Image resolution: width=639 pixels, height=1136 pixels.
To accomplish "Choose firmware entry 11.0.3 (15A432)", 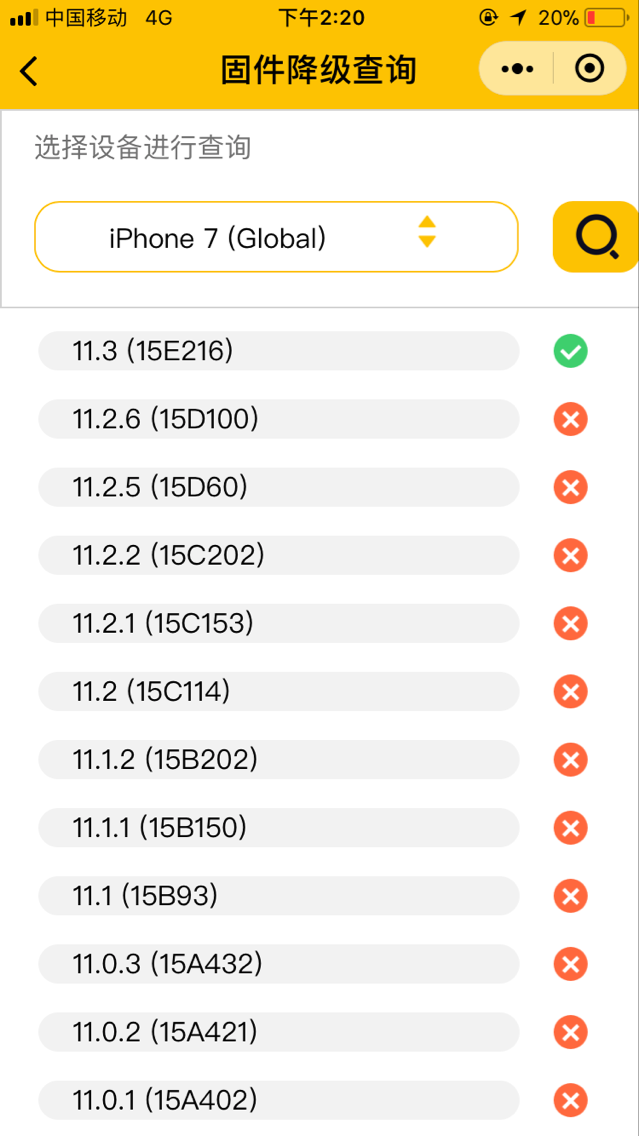I will coord(279,964).
